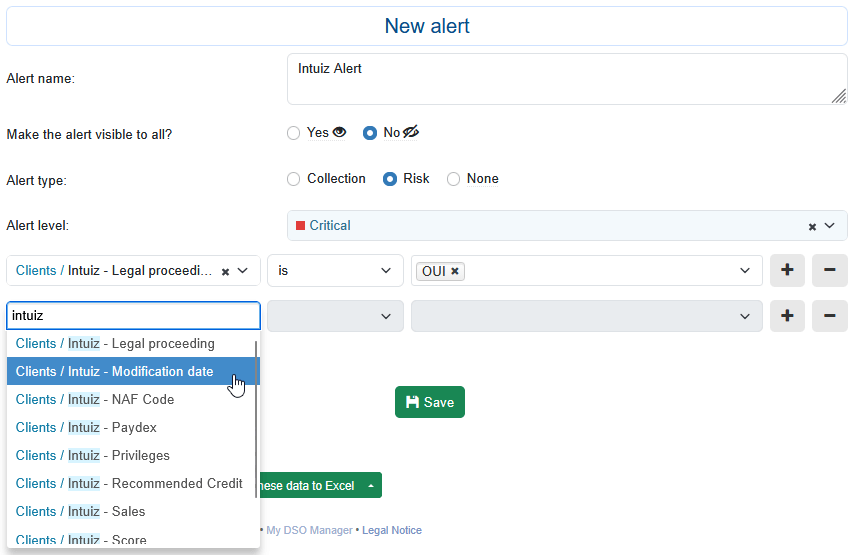
Task: Clear the Legal proceeding field selection
Action: pyautogui.click(x=225, y=271)
